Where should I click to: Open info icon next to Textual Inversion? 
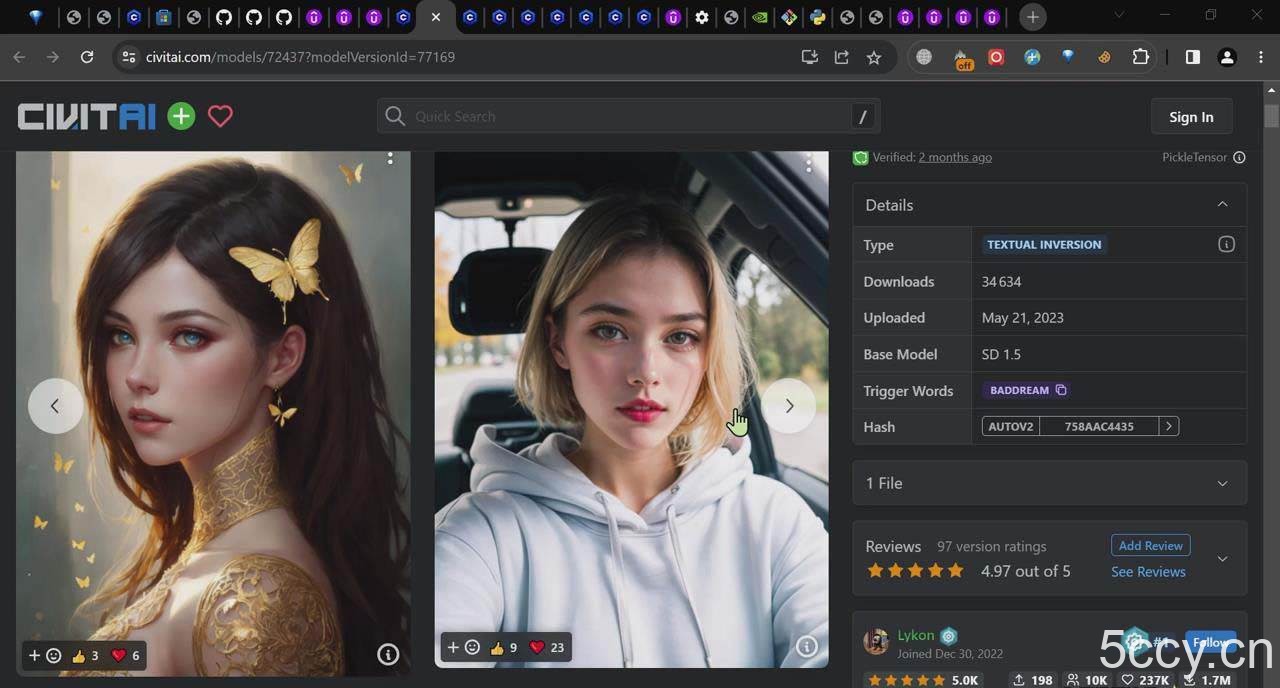click(x=1226, y=244)
